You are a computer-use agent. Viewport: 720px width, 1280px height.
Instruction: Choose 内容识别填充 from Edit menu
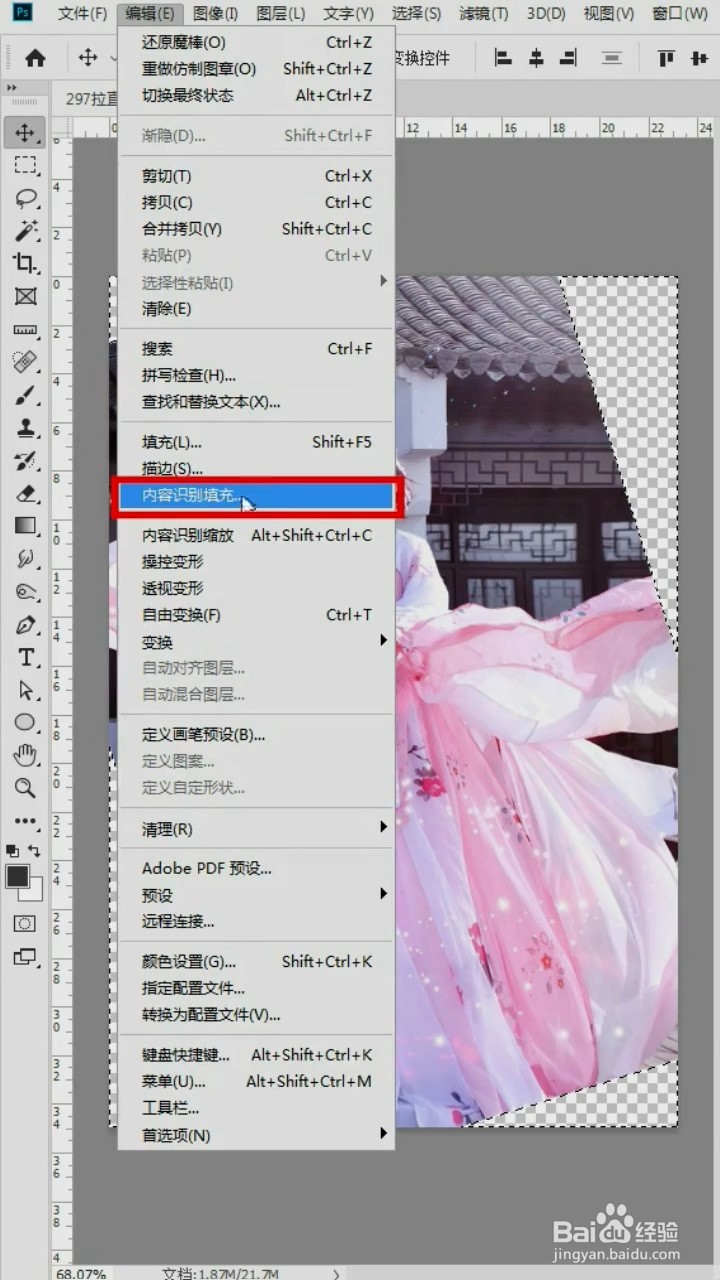click(x=257, y=496)
